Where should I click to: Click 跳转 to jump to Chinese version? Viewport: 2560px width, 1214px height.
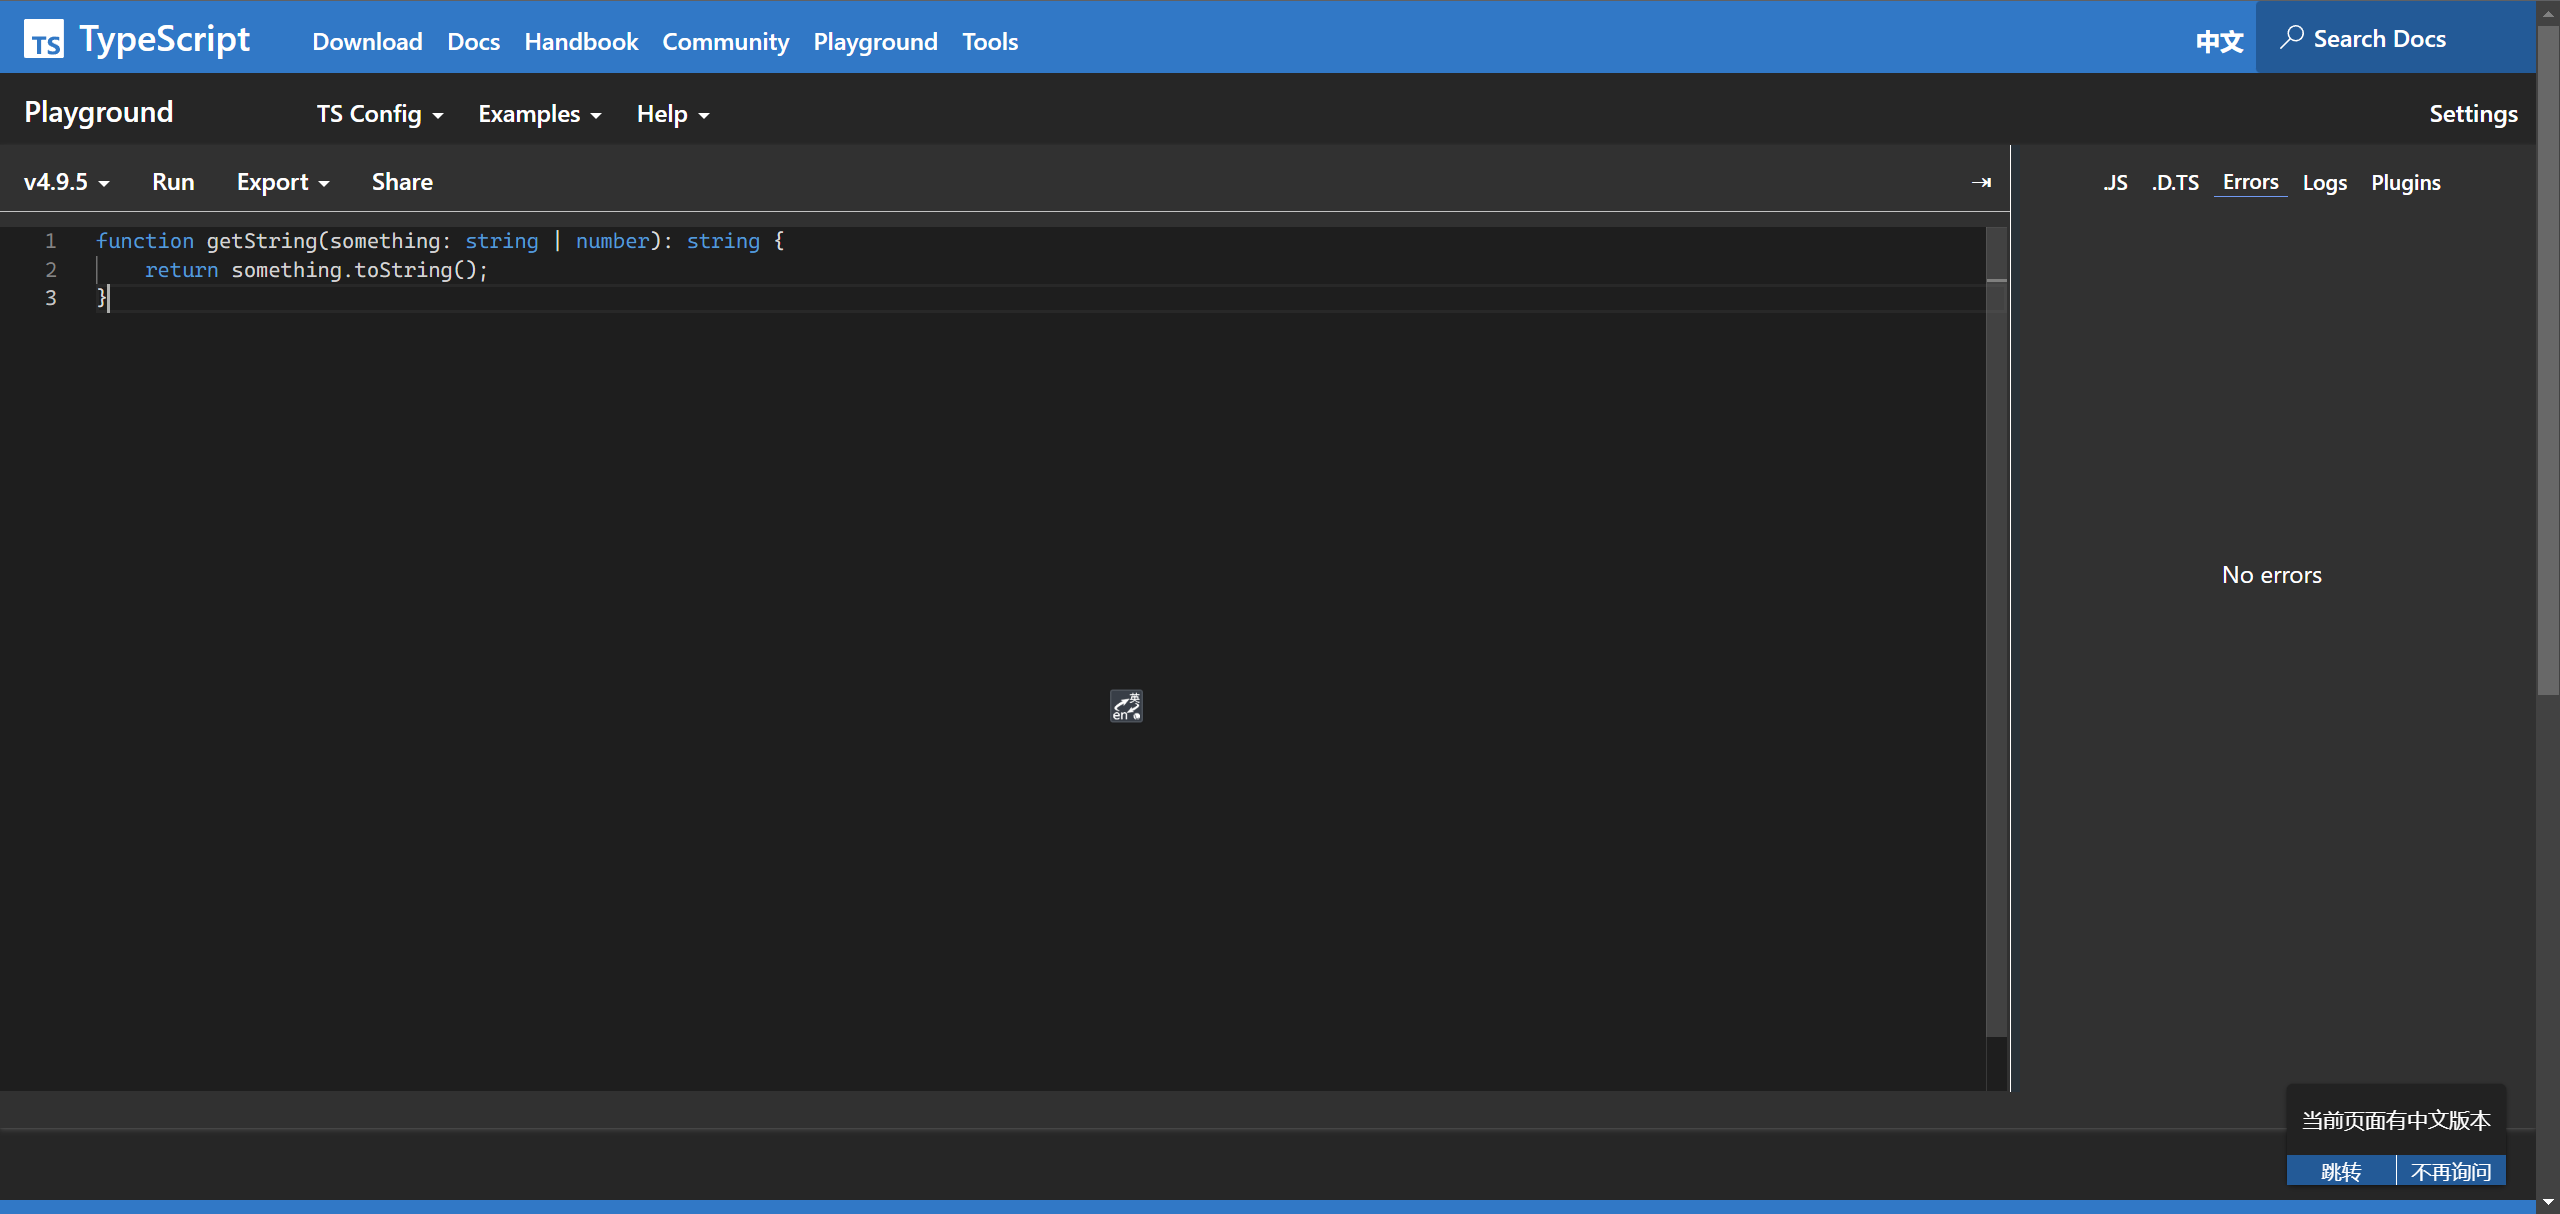click(2340, 1171)
